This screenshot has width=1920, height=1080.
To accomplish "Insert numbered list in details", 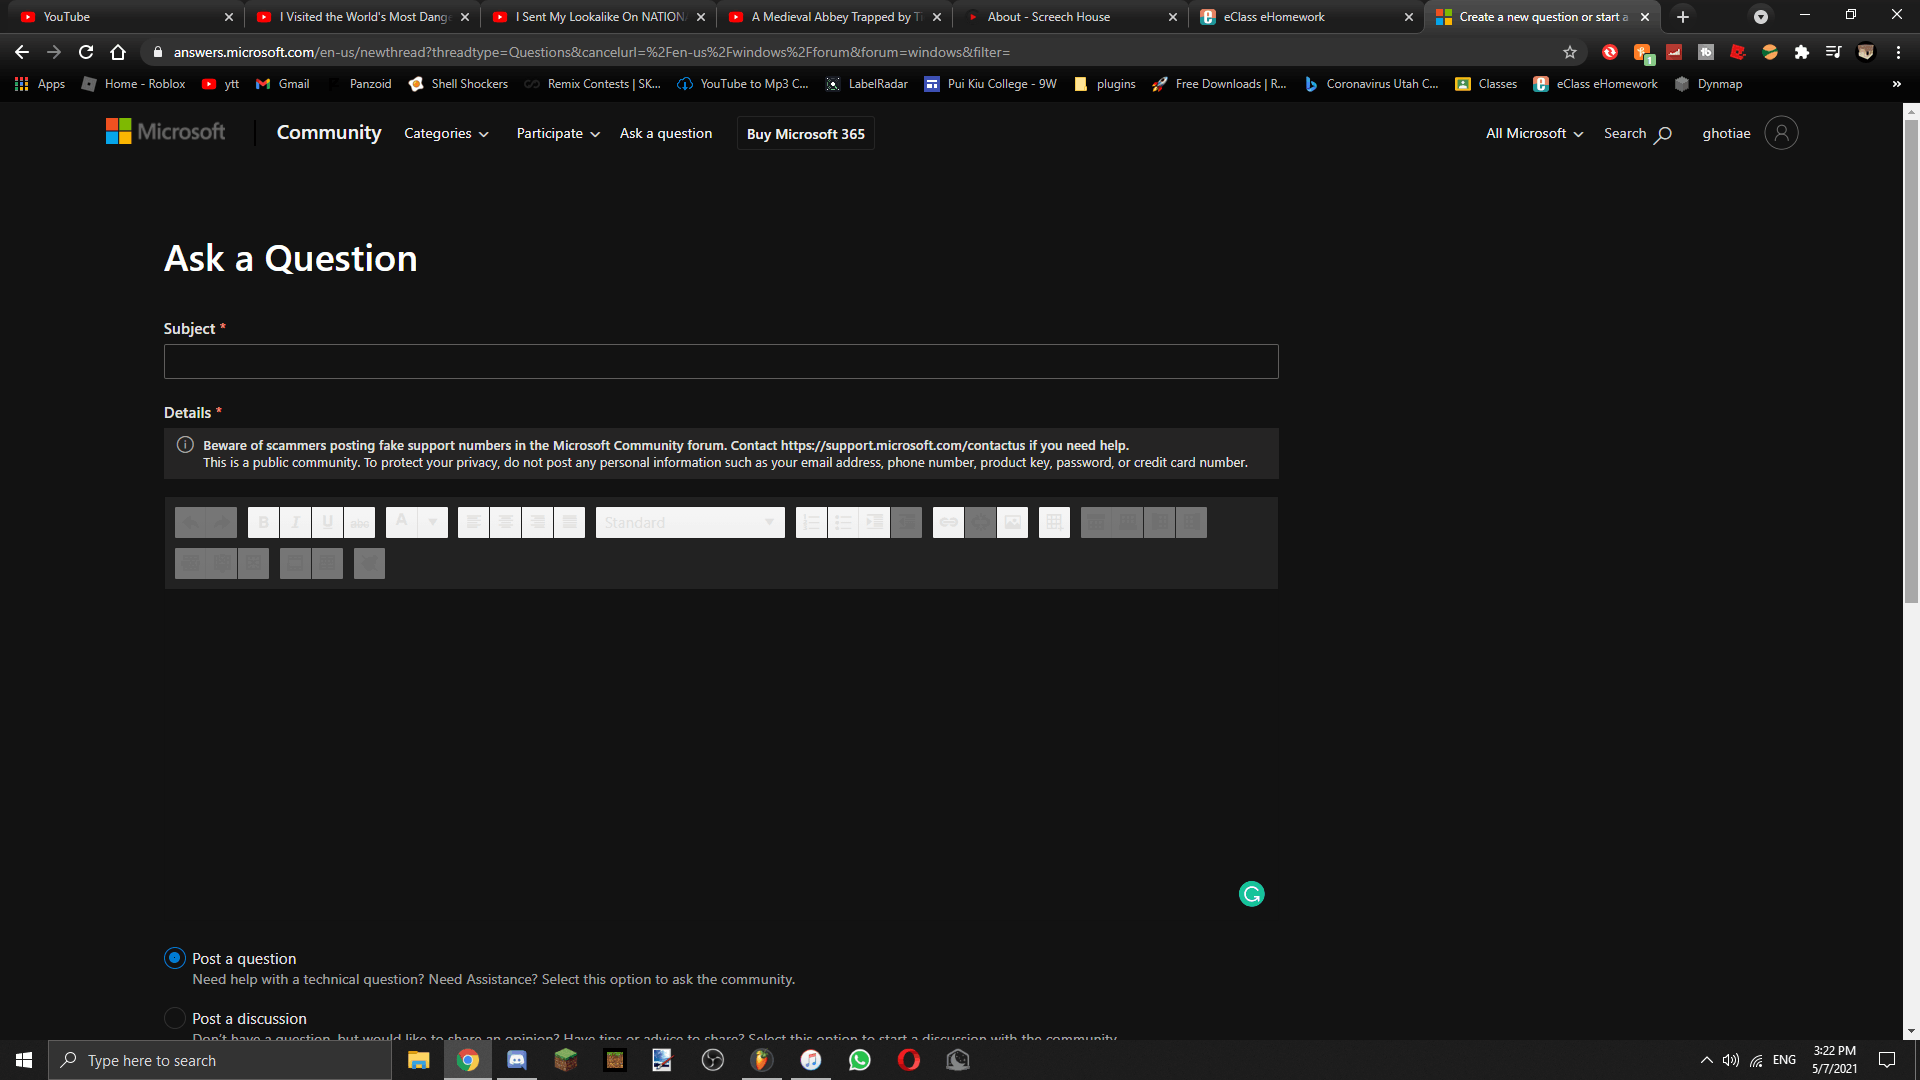I will coord(812,522).
